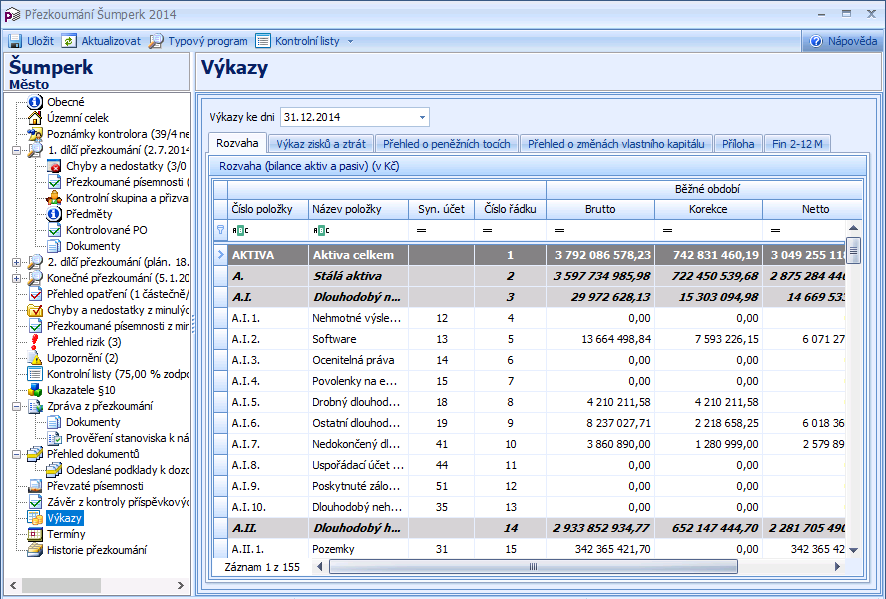Click the Prověření stanoviska icon
The width and height of the screenshot is (886, 599).
pyautogui.click(x=54, y=438)
